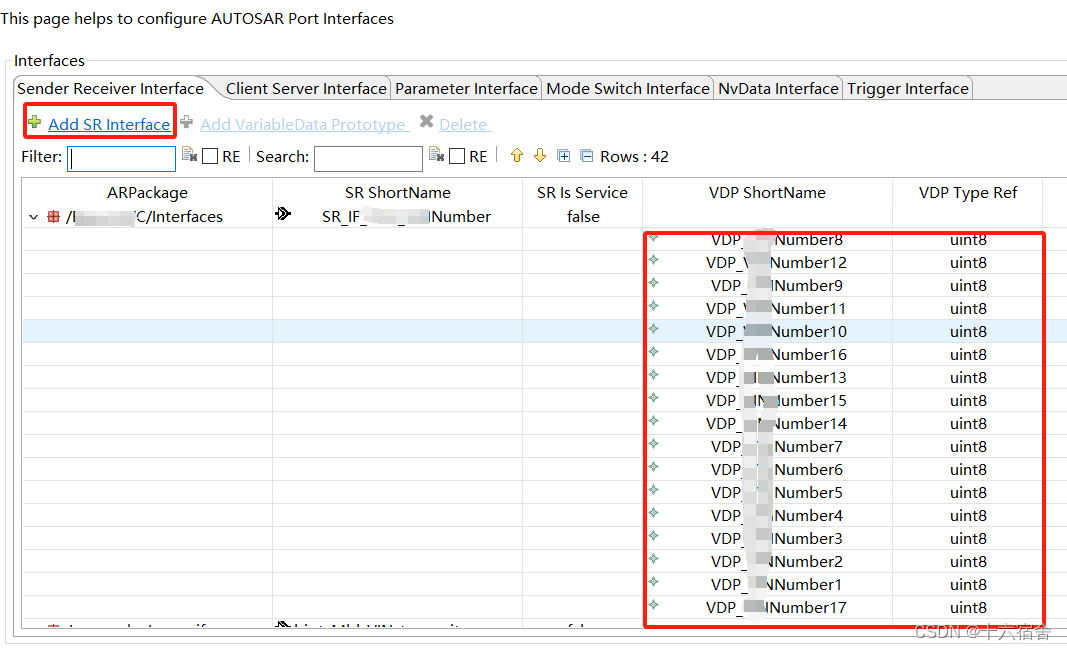Click the up arrow move icon
This screenshot has width=1067, height=650.
pos(516,156)
